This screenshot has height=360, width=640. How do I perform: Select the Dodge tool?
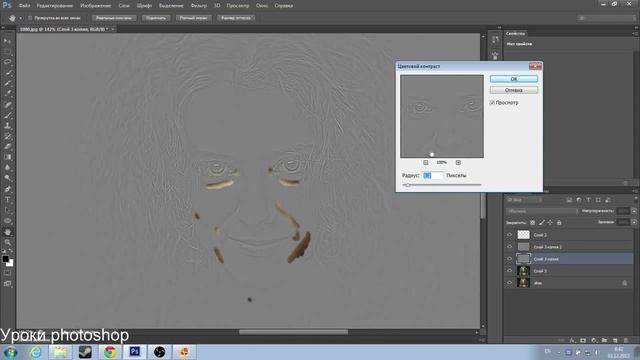pos(7,178)
